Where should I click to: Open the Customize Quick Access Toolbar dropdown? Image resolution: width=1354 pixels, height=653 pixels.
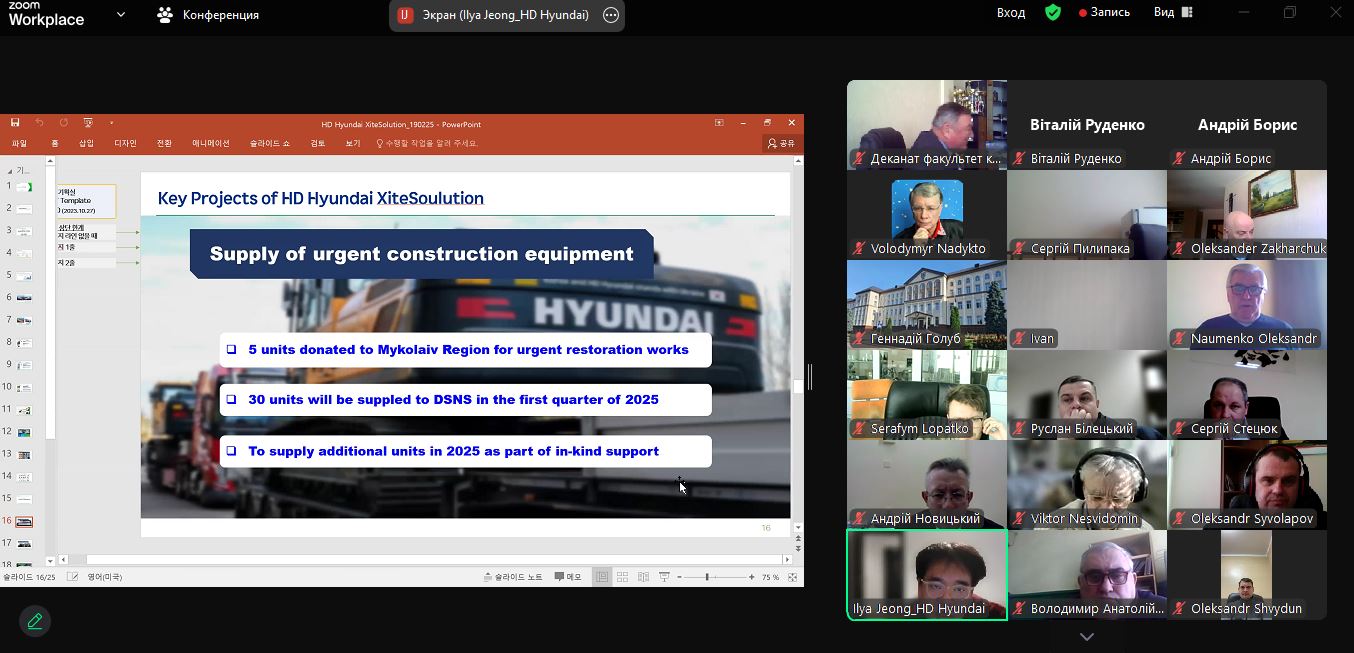tap(111, 123)
